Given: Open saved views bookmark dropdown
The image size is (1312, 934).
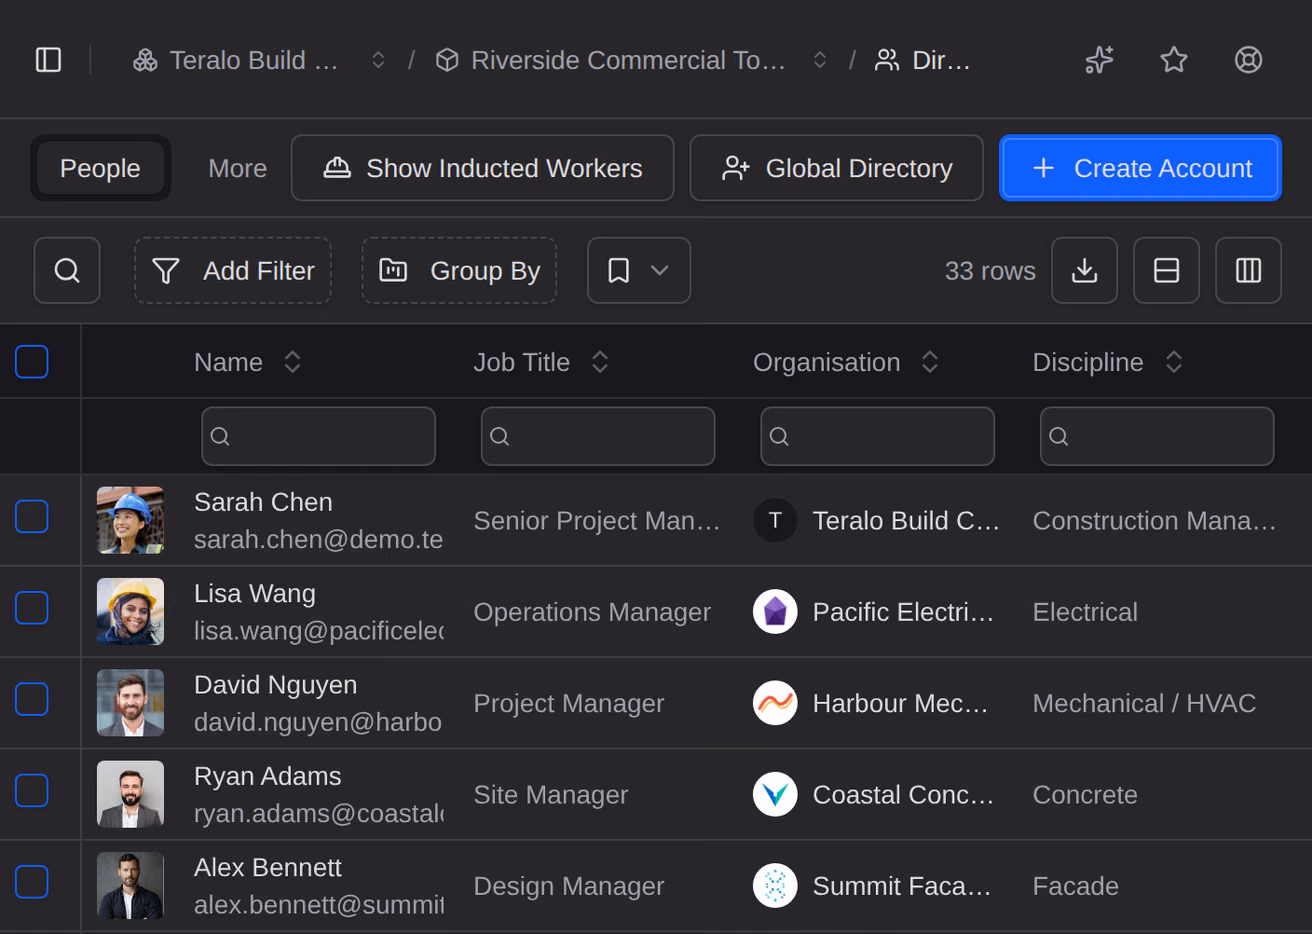Looking at the screenshot, I should tap(639, 270).
